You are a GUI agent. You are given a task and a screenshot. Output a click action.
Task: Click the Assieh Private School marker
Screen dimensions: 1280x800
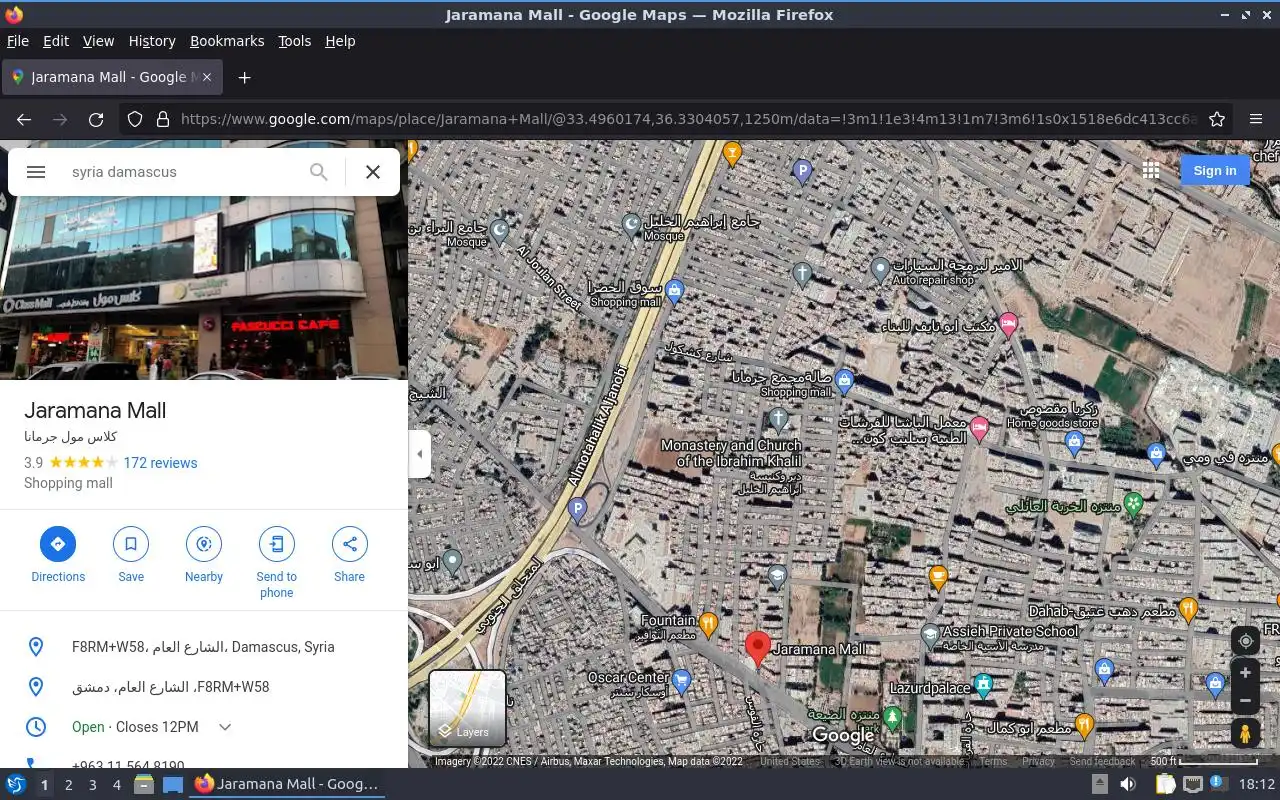coord(930,636)
